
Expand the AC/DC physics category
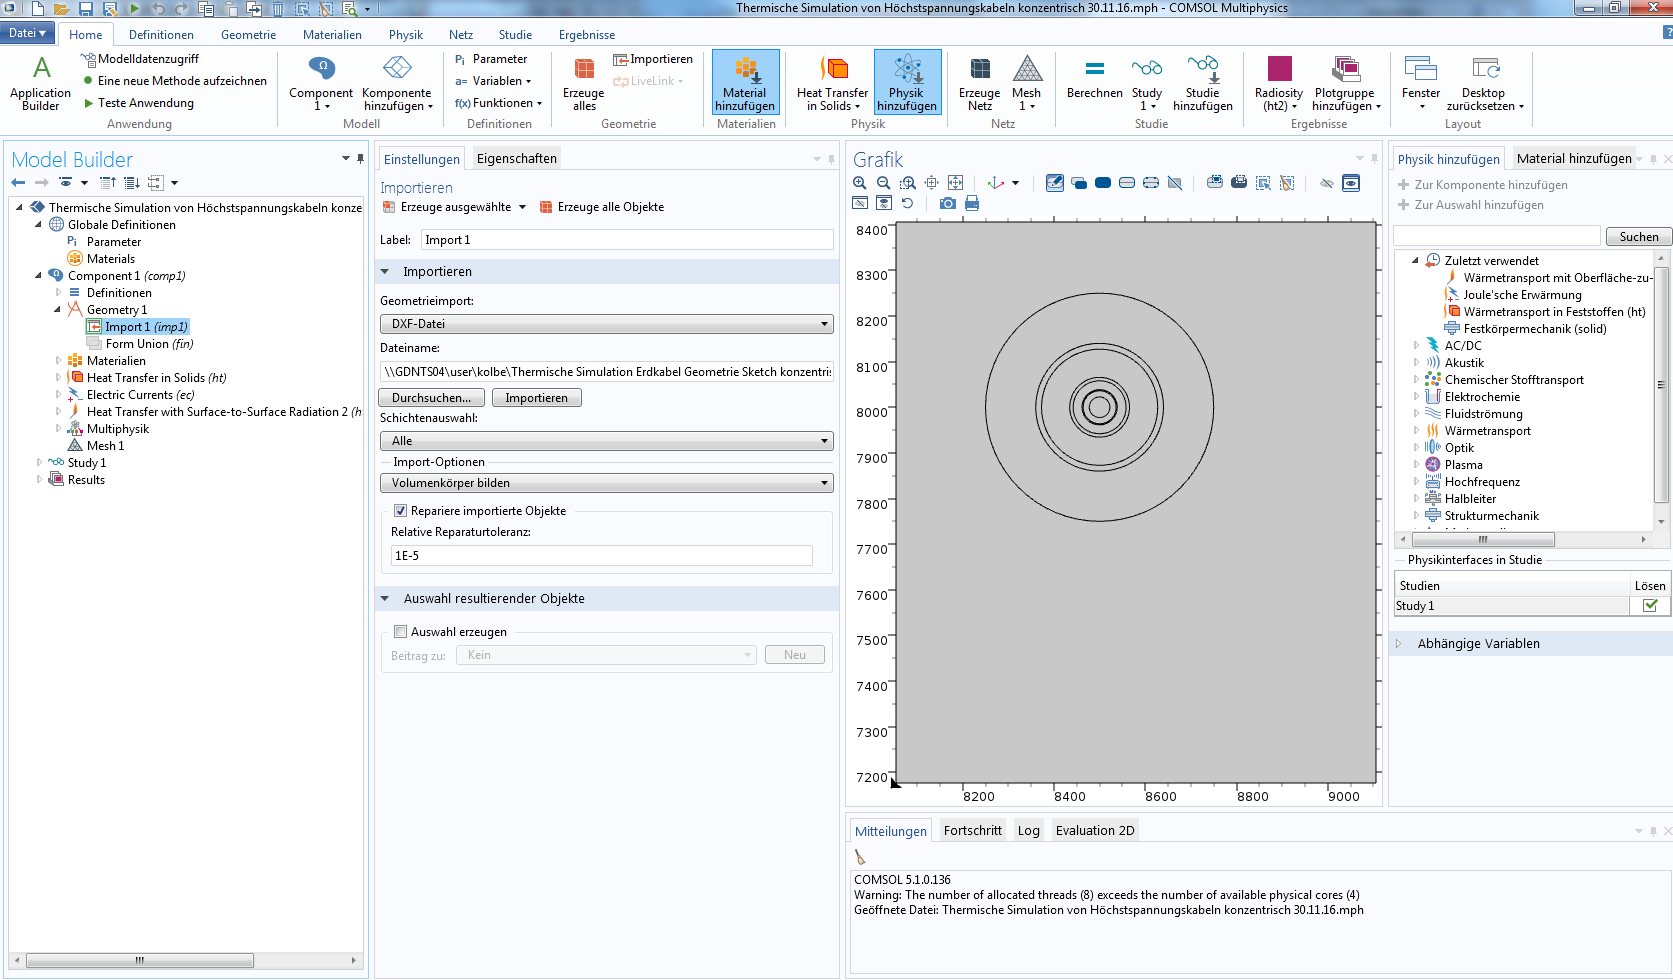[1416, 346]
